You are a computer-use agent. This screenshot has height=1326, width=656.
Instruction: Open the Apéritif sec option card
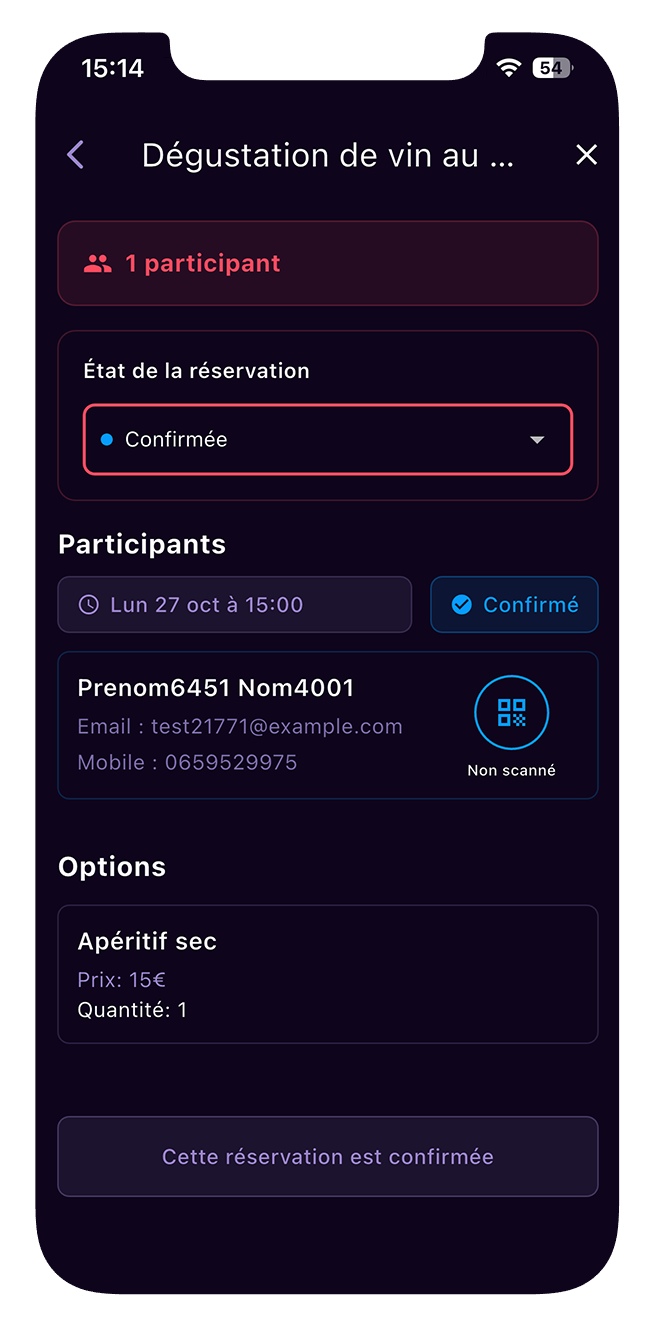pyautogui.click(x=327, y=973)
